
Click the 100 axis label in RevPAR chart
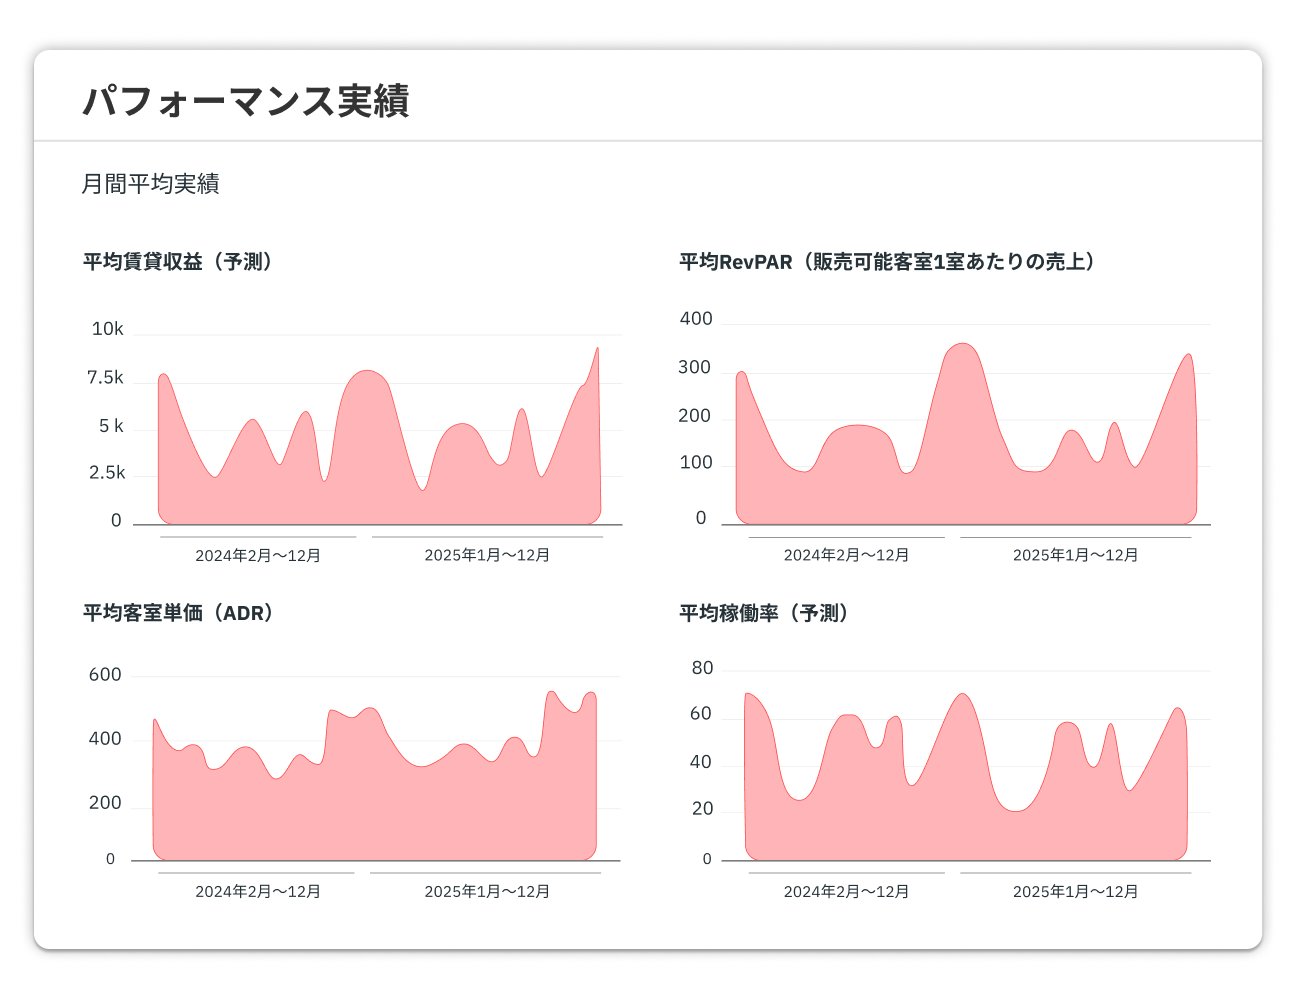pyautogui.click(x=696, y=463)
